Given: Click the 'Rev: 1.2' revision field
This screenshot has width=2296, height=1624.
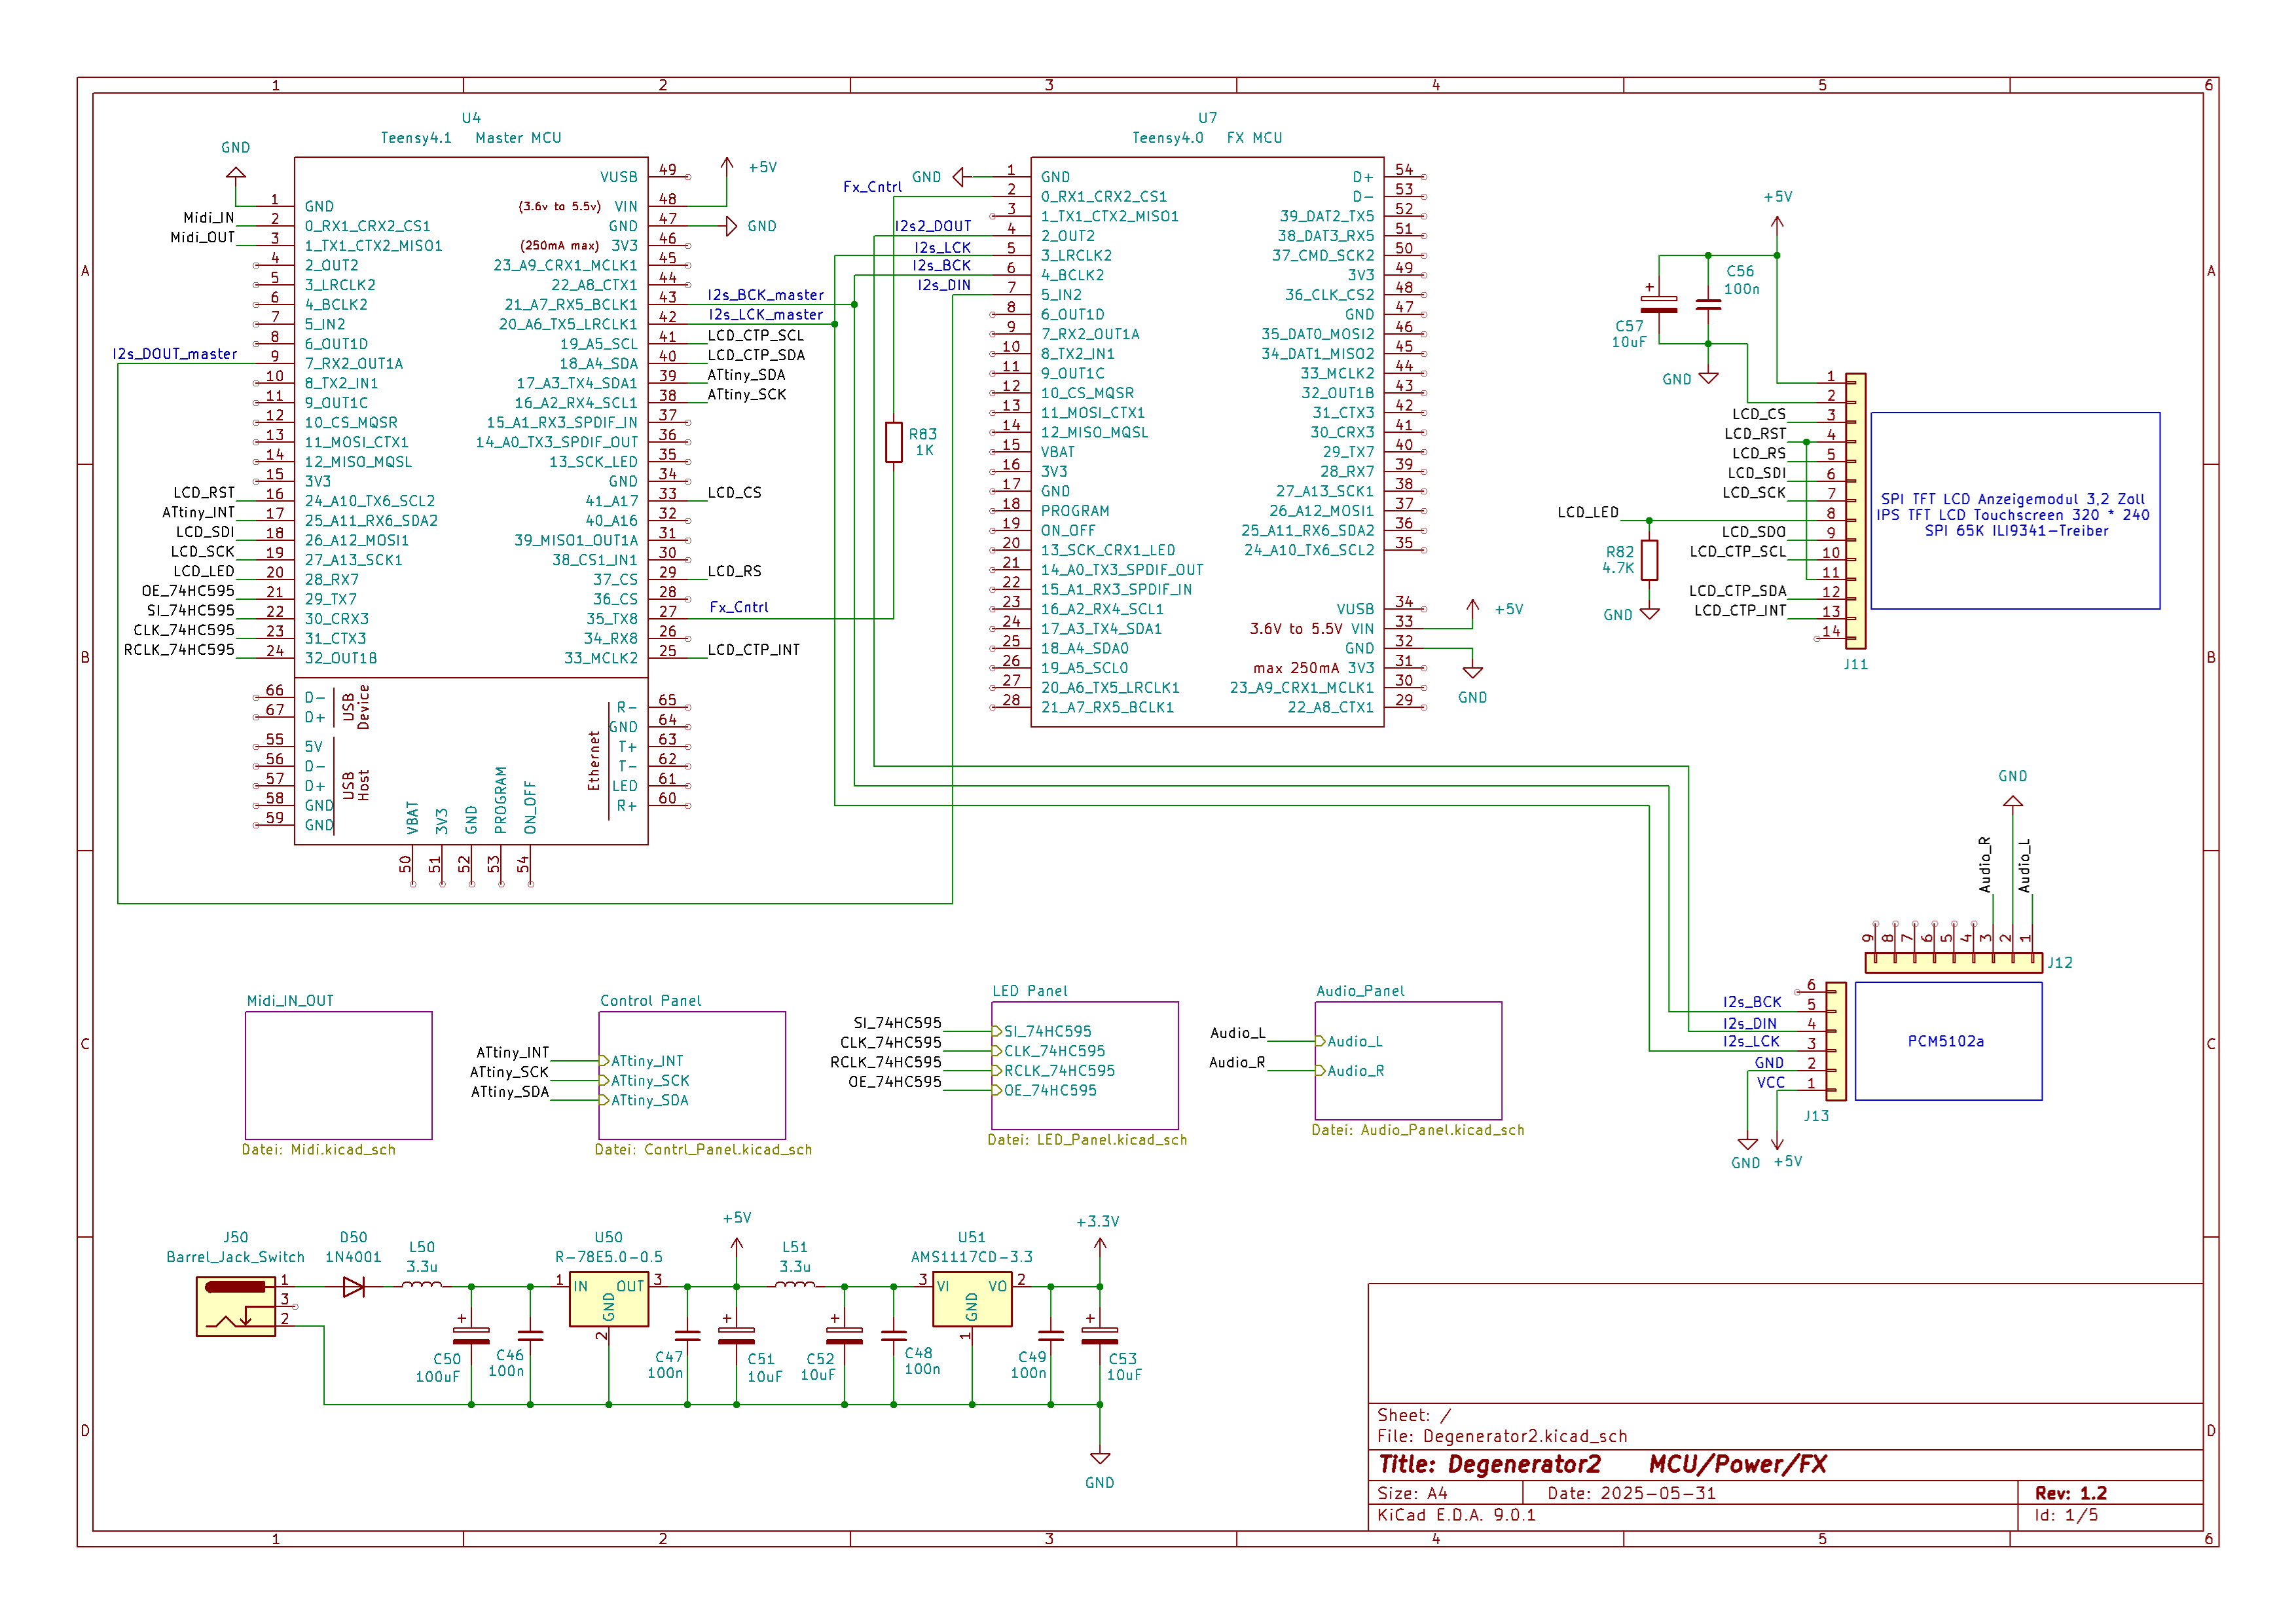Looking at the screenshot, I should tap(2071, 1493).
